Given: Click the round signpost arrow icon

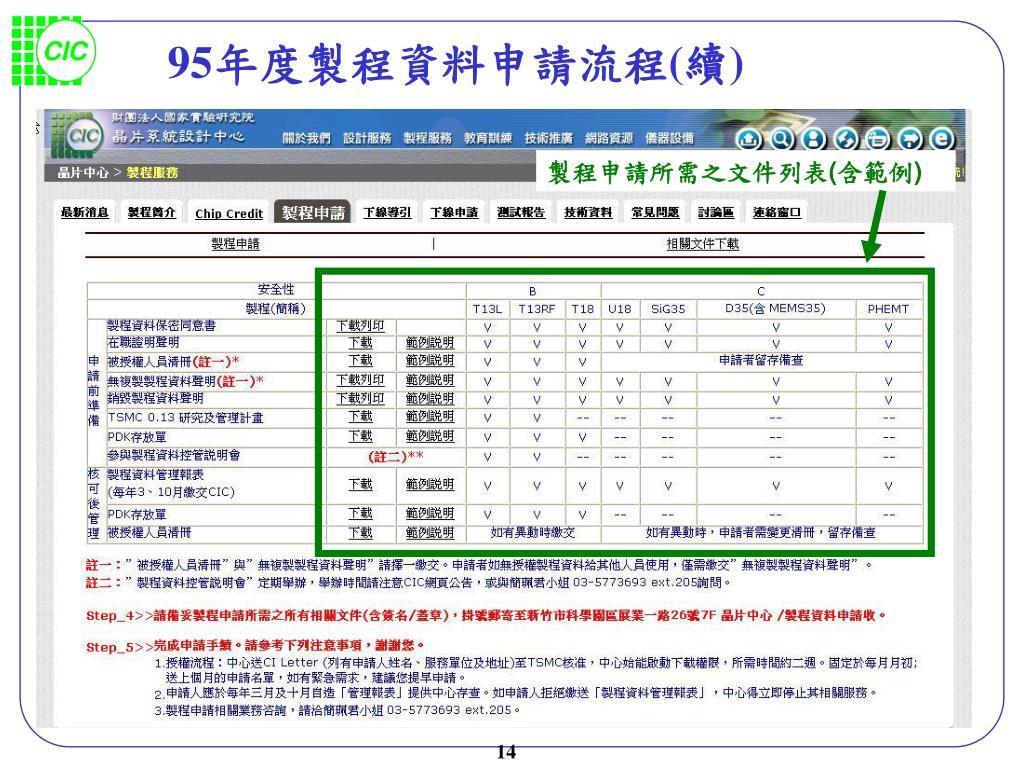Looking at the screenshot, I should point(910,138).
